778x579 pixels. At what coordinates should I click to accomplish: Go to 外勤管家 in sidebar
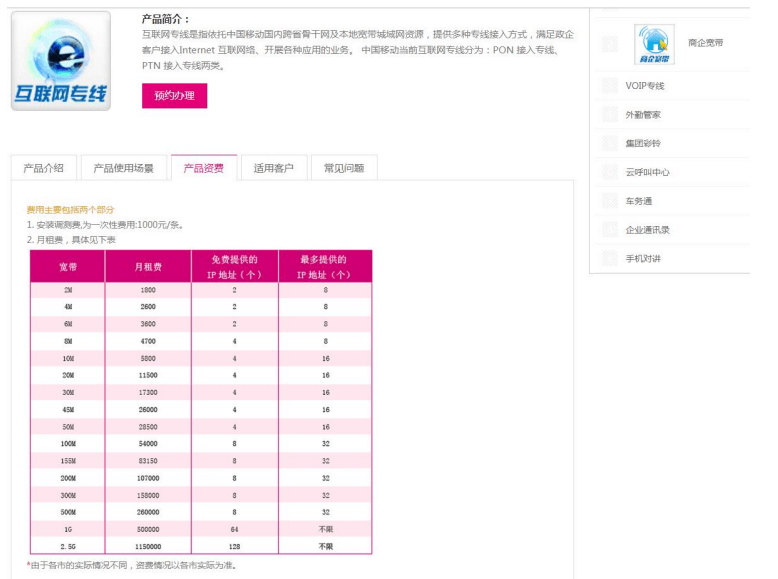[x=643, y=115]
